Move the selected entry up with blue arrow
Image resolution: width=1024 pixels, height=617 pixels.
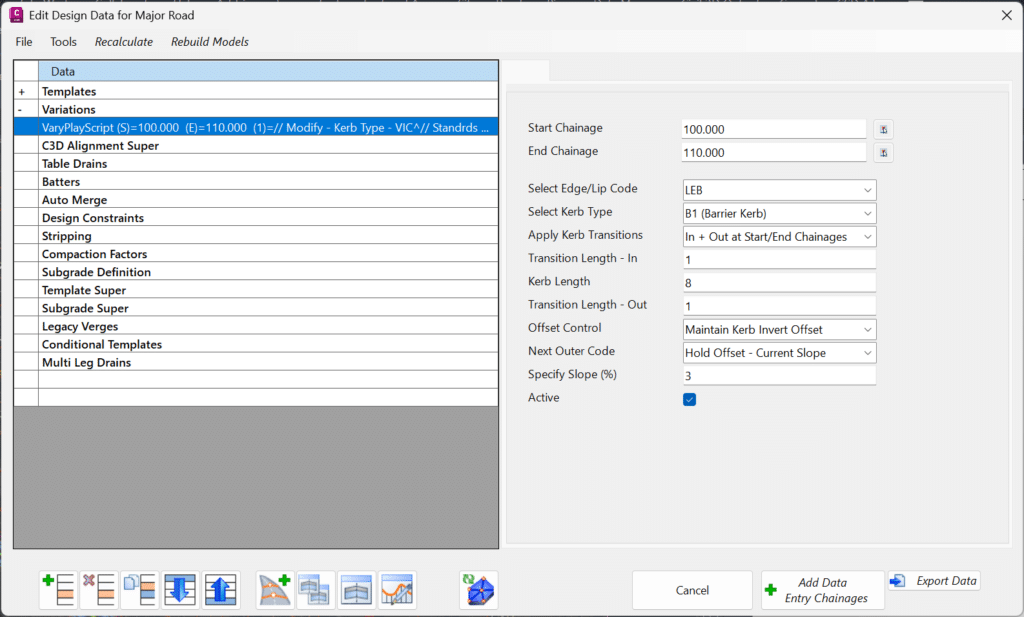(x=220, y=590)
